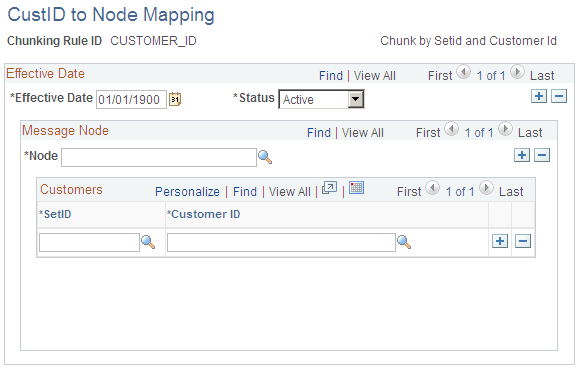Focus the SetID input field
This screenshot has height=370, width=582.
tap(89, 242)
